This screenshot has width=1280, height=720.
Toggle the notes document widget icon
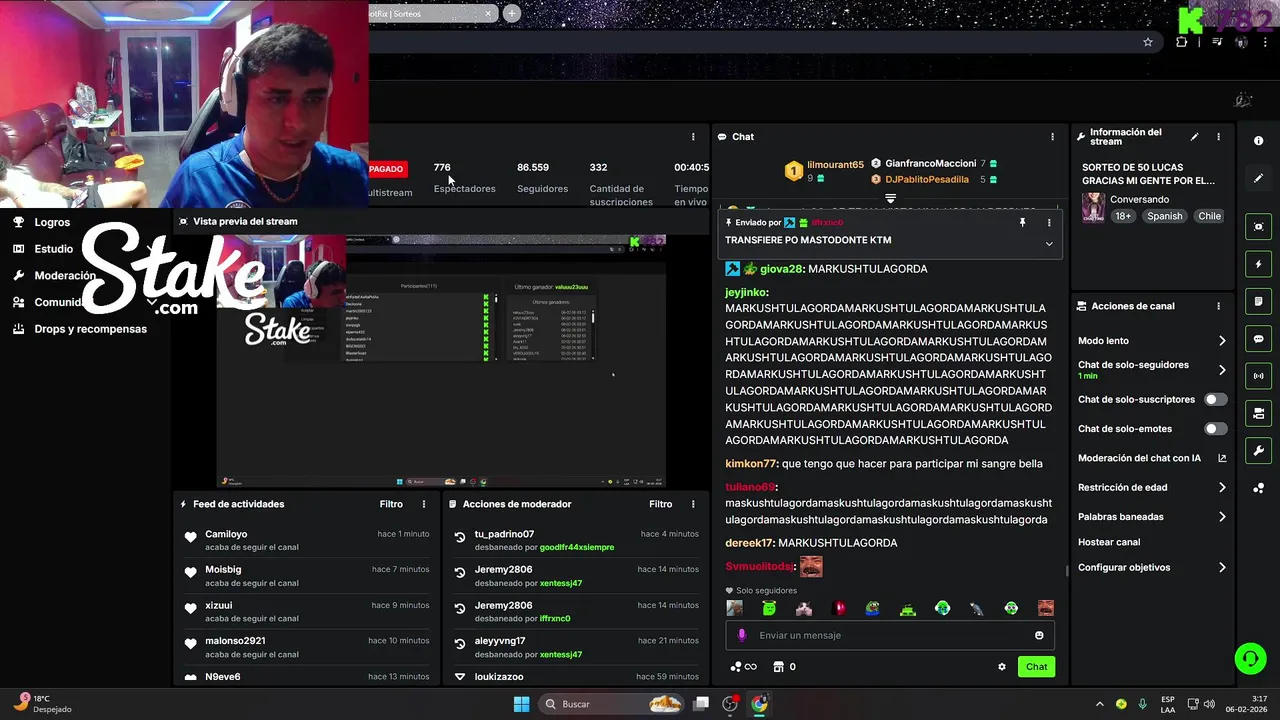coord(1258,302)
